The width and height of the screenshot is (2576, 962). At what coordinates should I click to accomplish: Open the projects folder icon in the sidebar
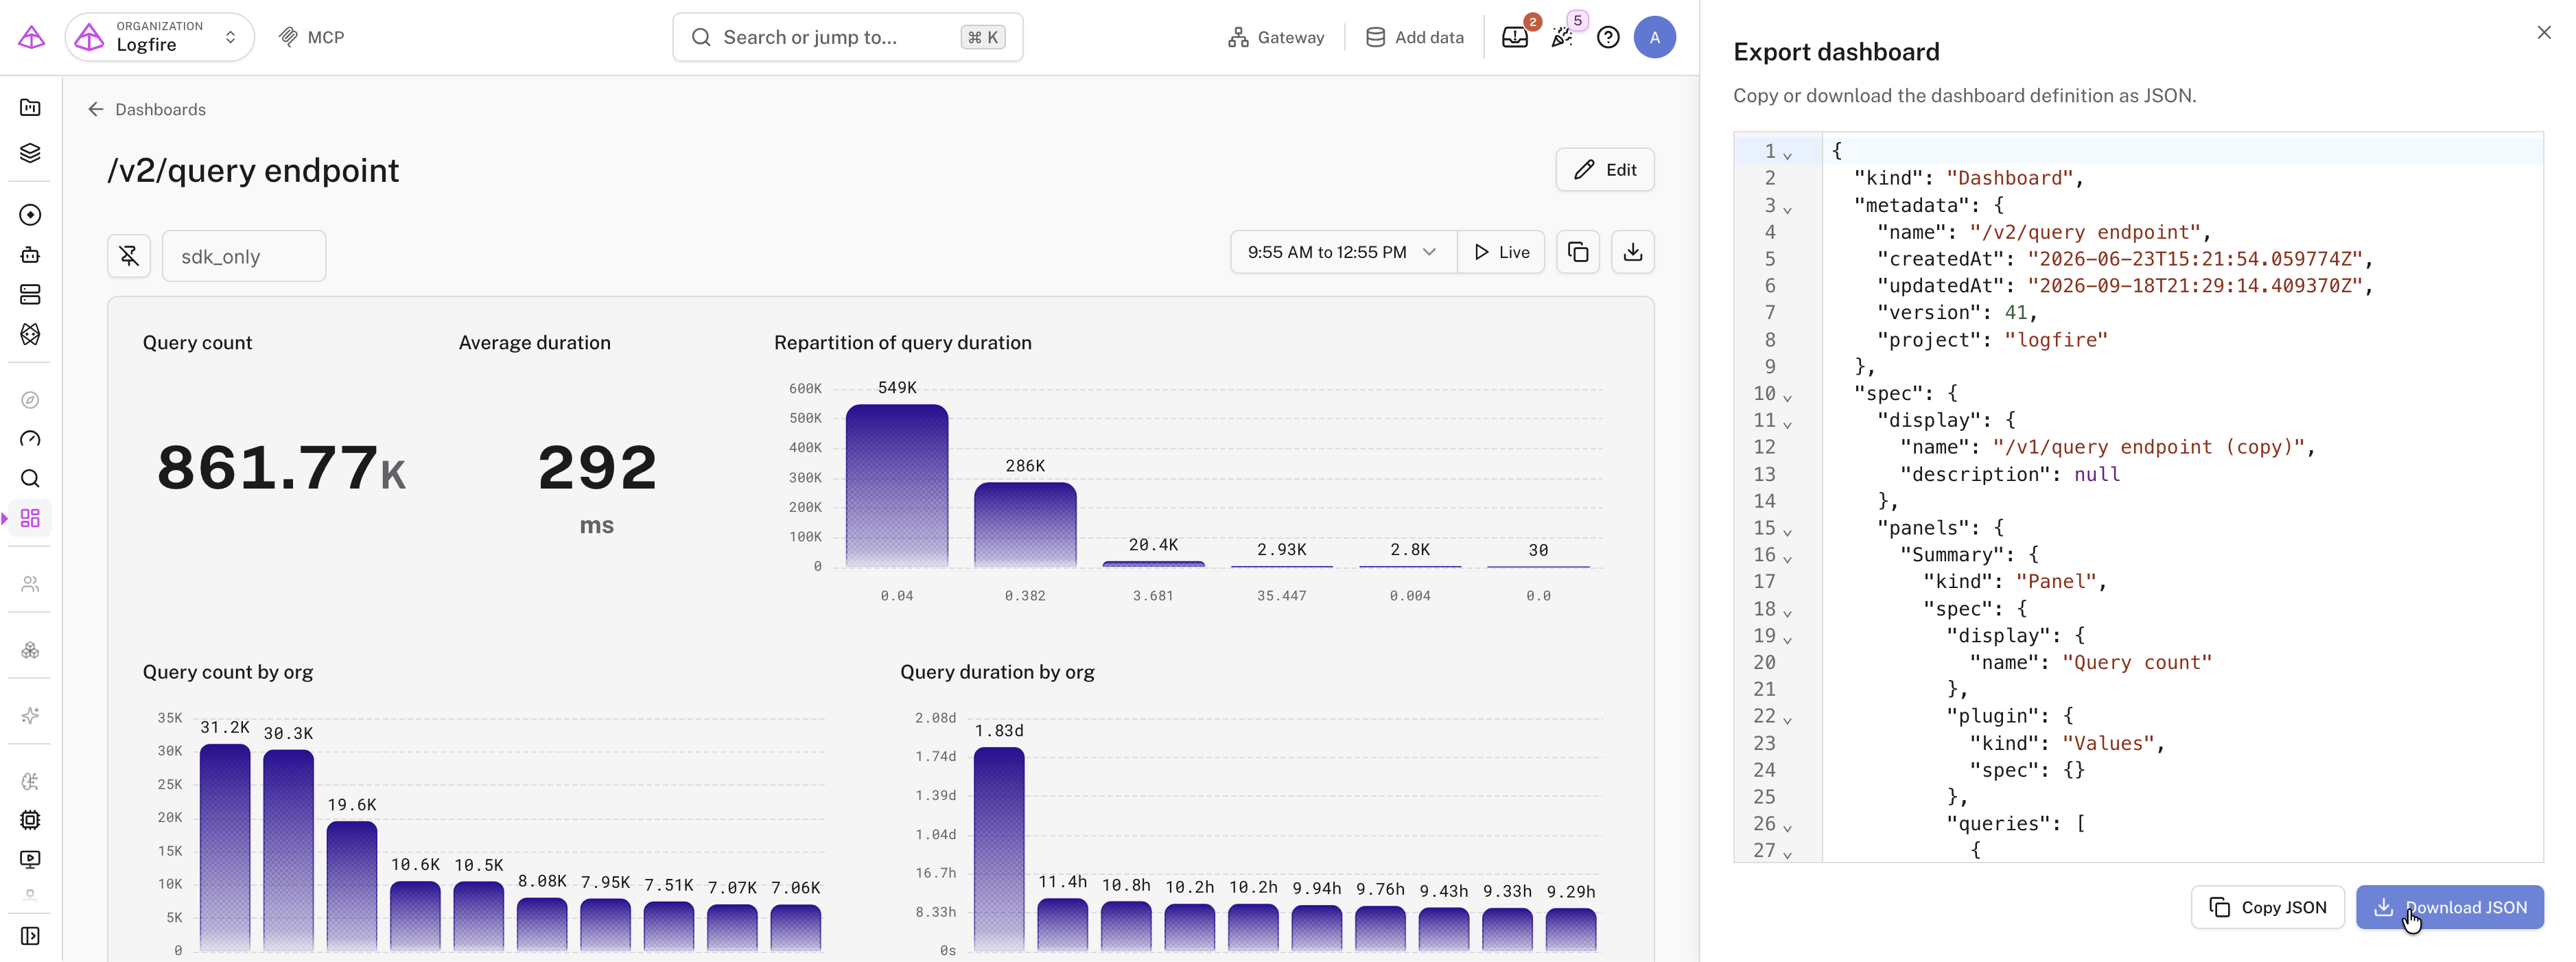(30, 107)
